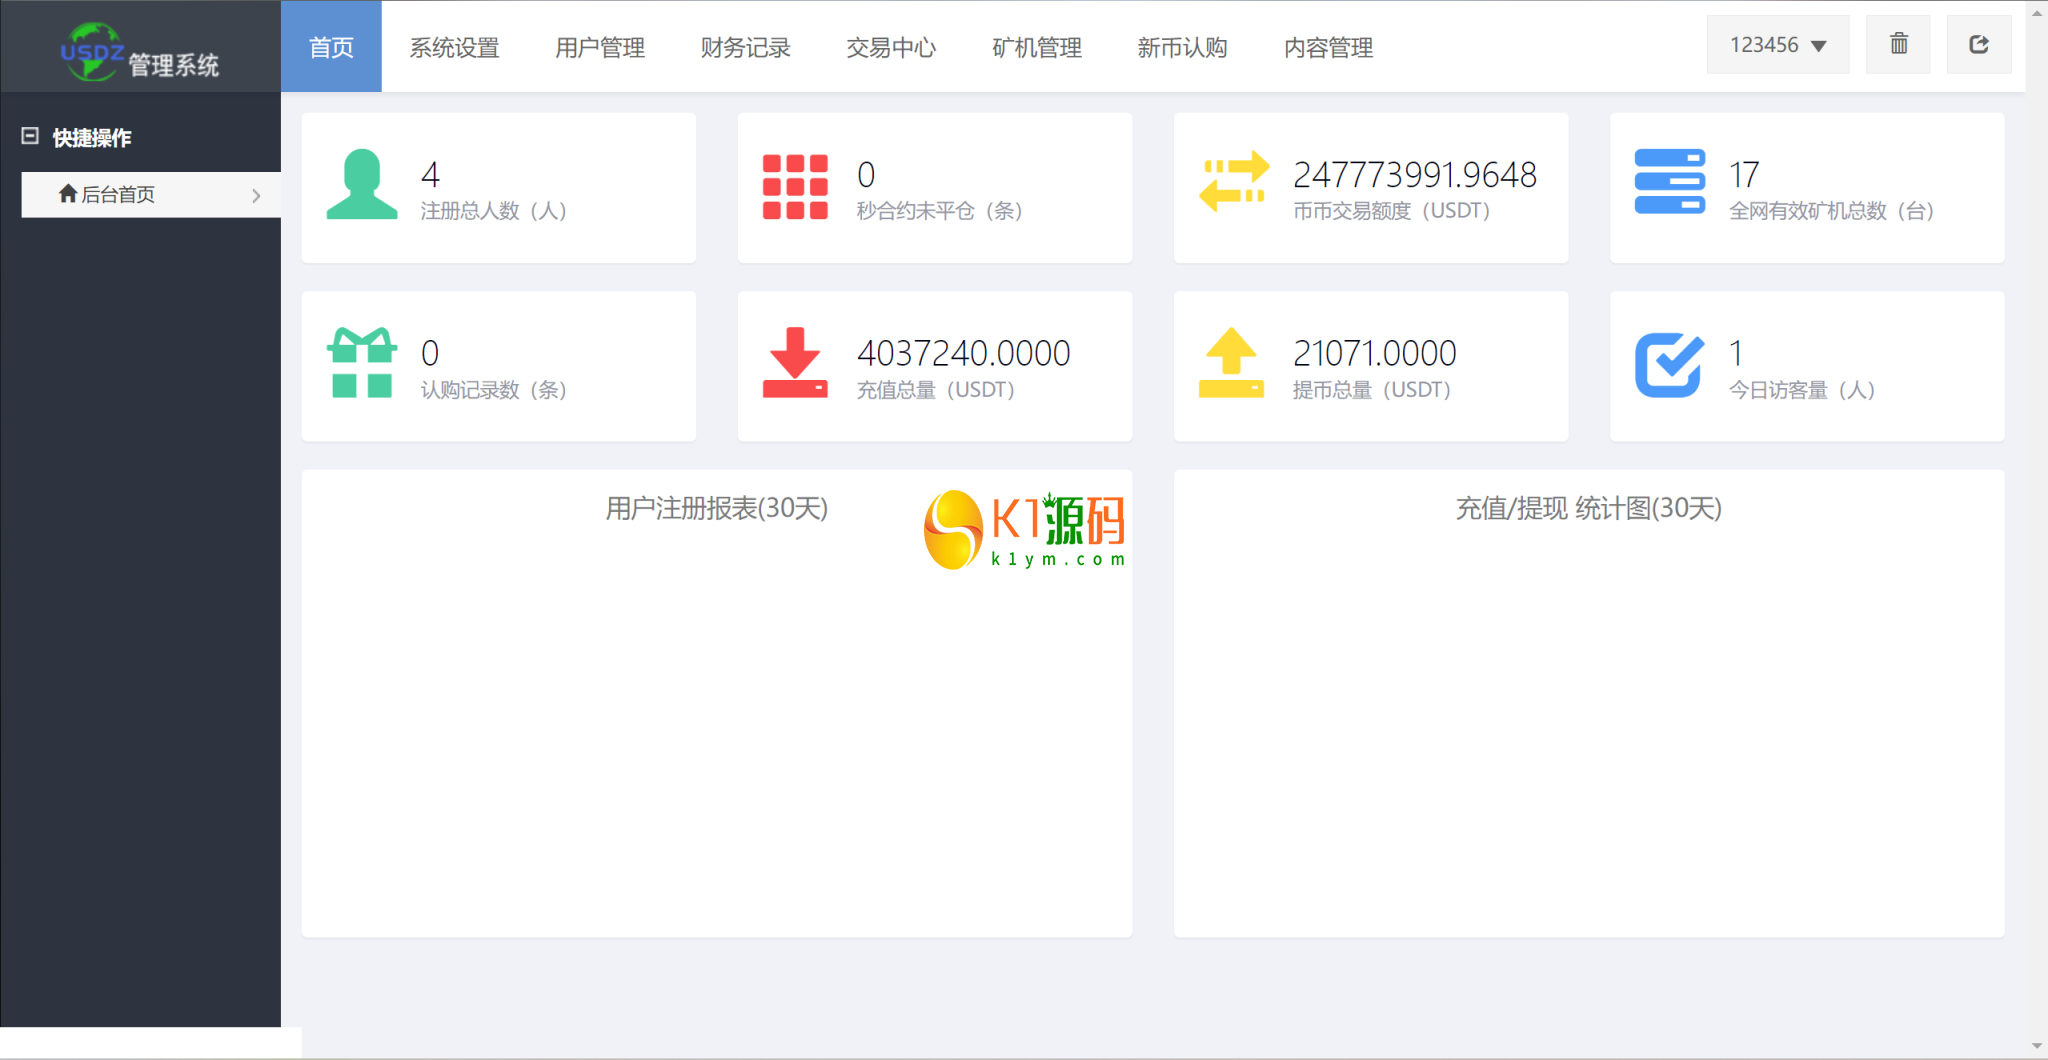2048x1060 pixels.
Task: Click the value 4037240.0000
Action: [964, 353]
